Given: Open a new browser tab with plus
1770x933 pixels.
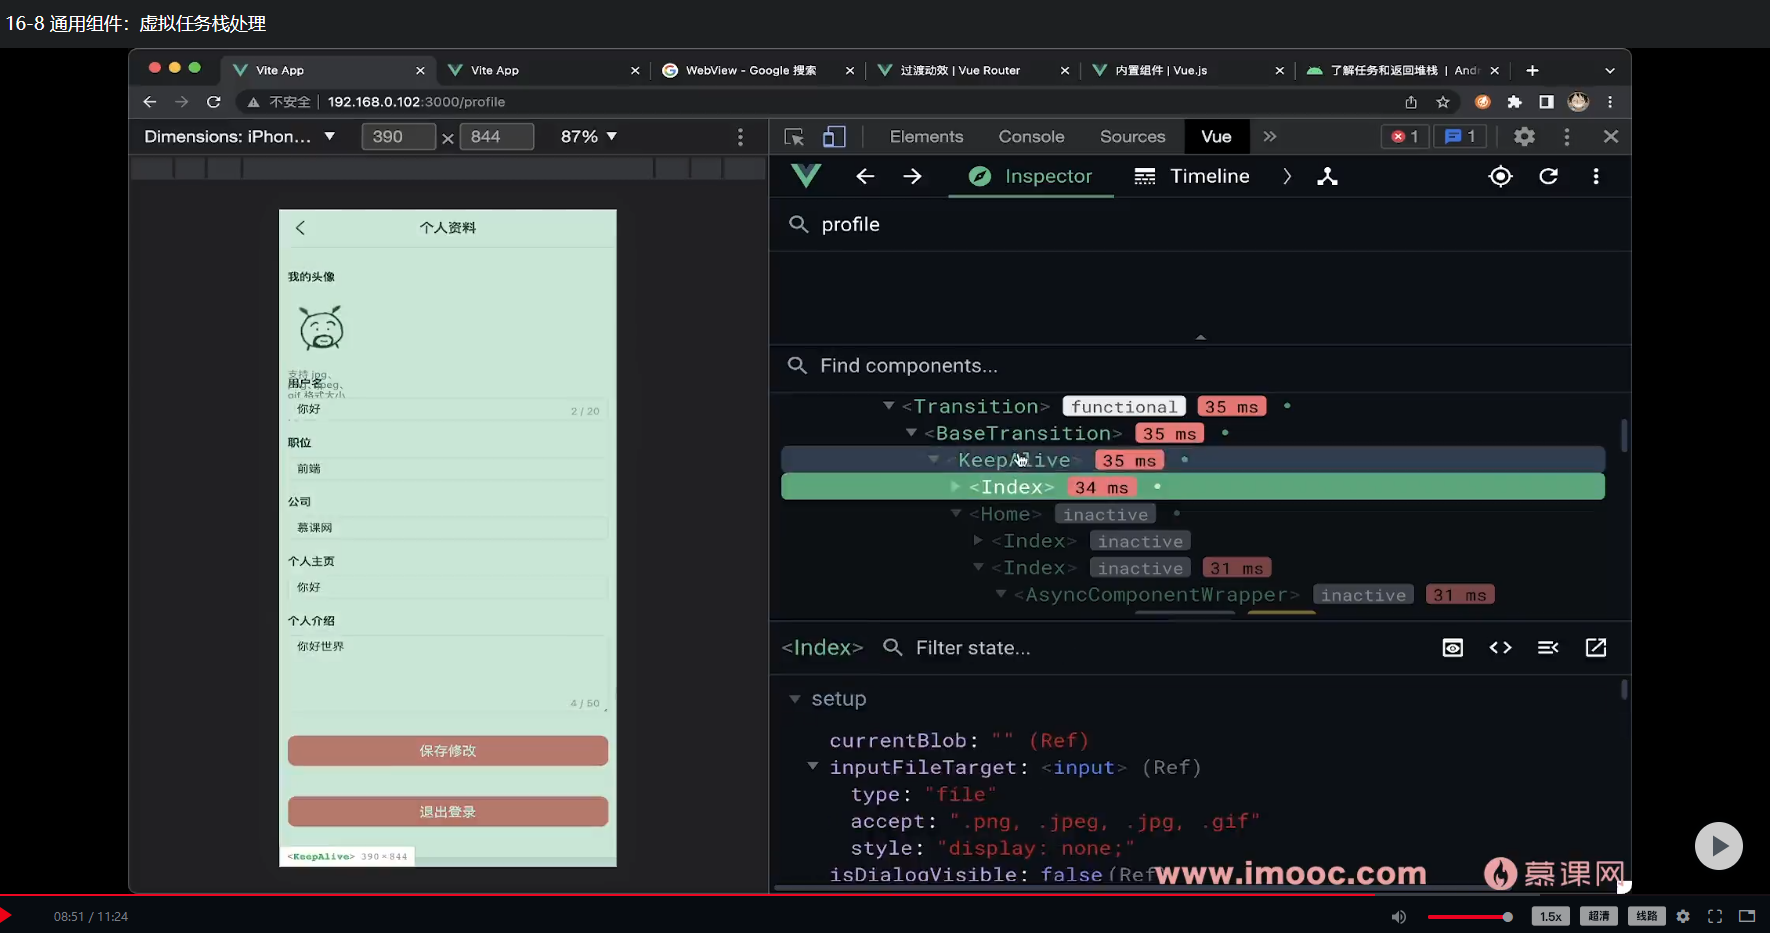Looking at the screenshot, I should pyautogui.click(x=1532, y=70).
